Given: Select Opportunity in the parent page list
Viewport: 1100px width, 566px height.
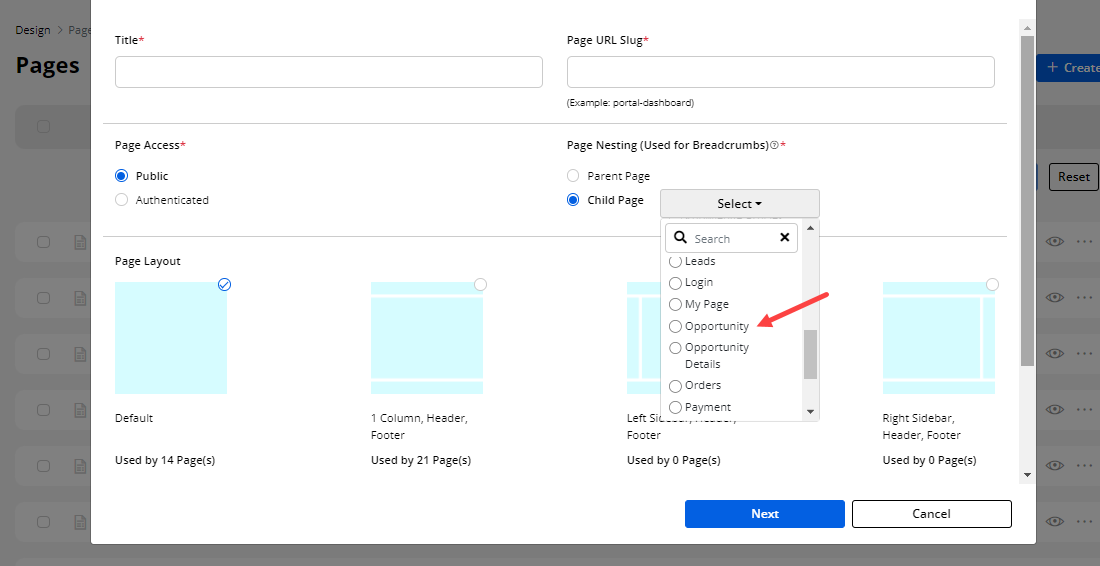Looking at the screenshot, I should [675, 327].
